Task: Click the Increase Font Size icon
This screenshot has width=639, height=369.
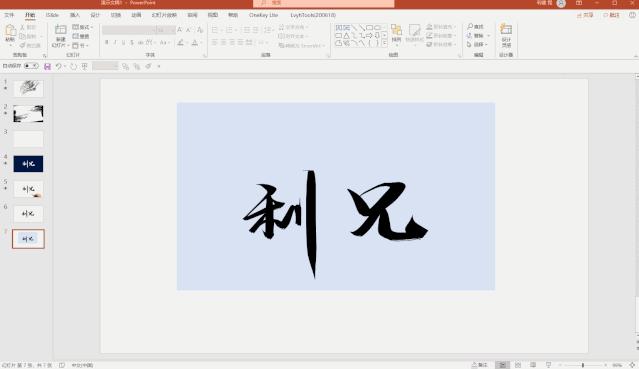Action: point(180,30)
